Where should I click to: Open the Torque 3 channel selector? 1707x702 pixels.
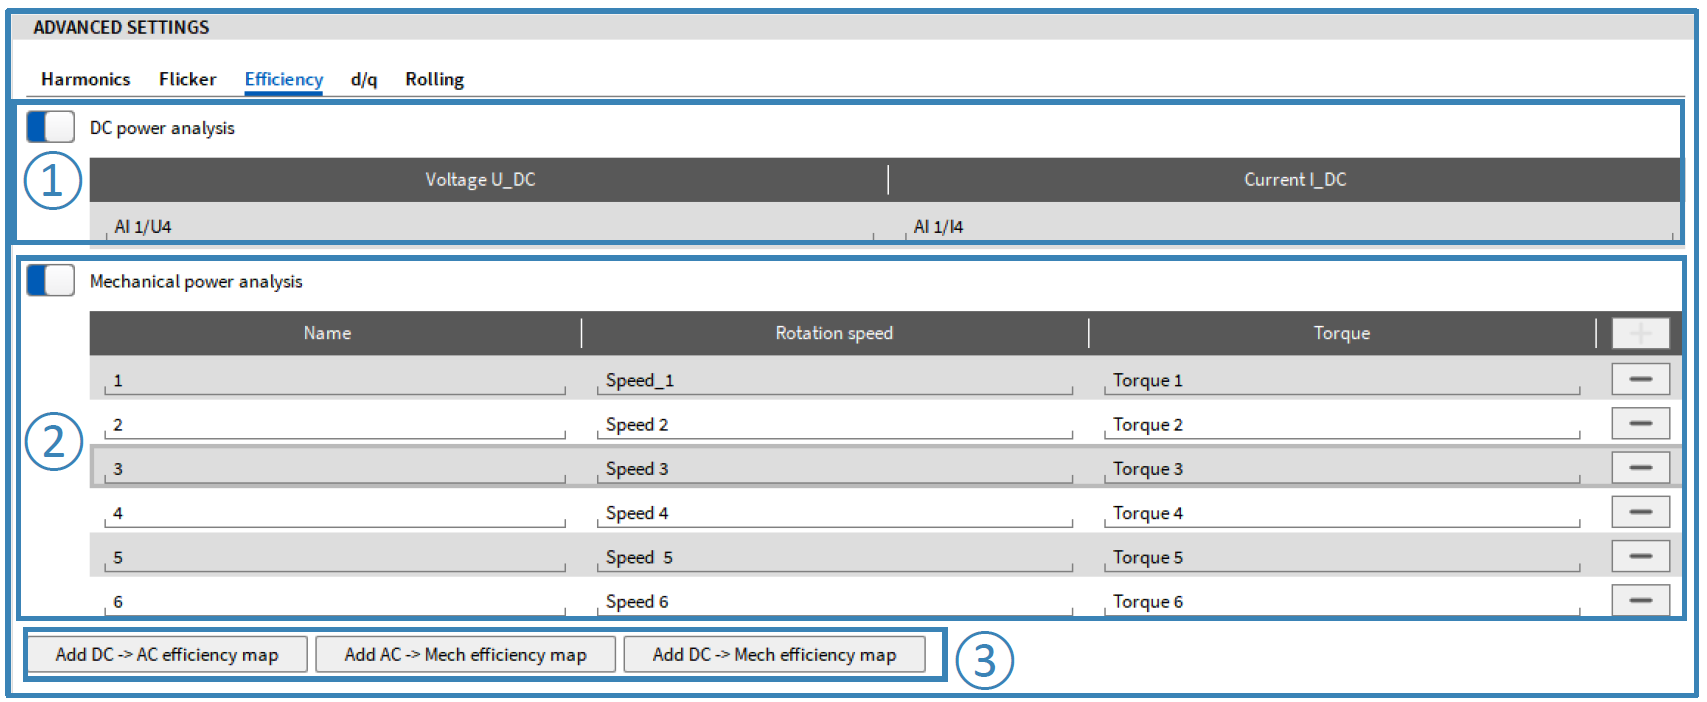tap(1340, 469)
